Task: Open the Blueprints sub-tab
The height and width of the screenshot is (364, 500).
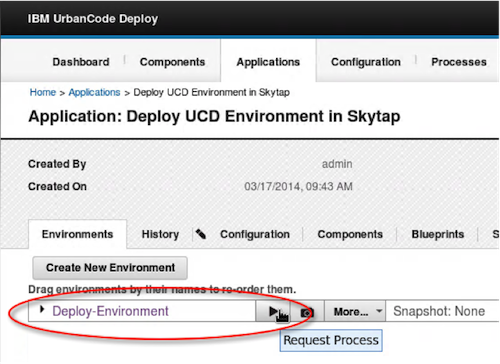Action: (438, 234)
